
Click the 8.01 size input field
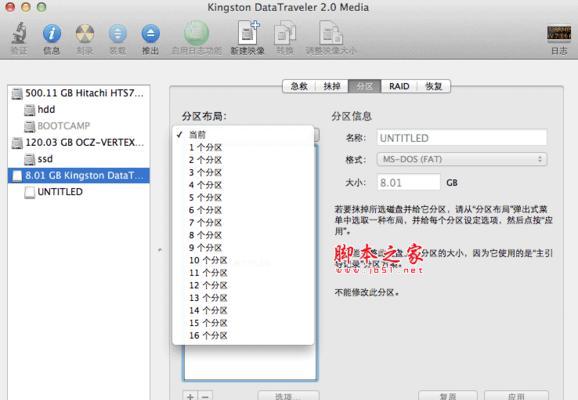[x=408, y=182]
